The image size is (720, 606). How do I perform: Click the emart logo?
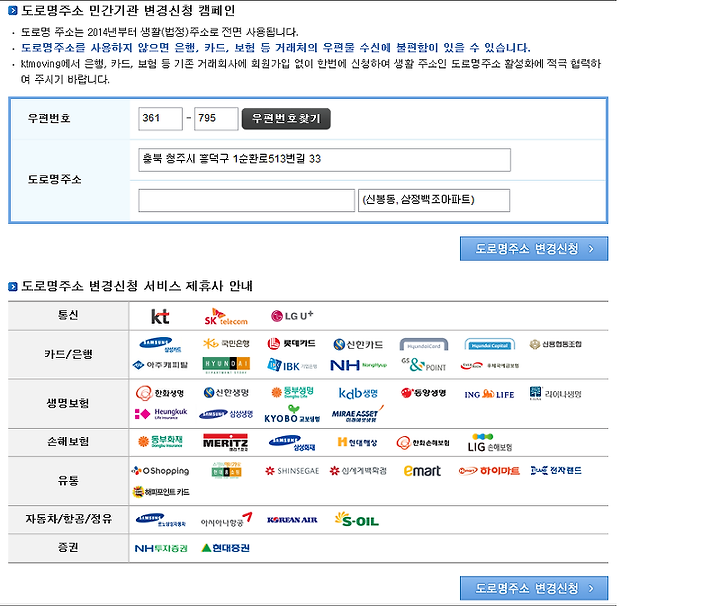coord(422,471)
